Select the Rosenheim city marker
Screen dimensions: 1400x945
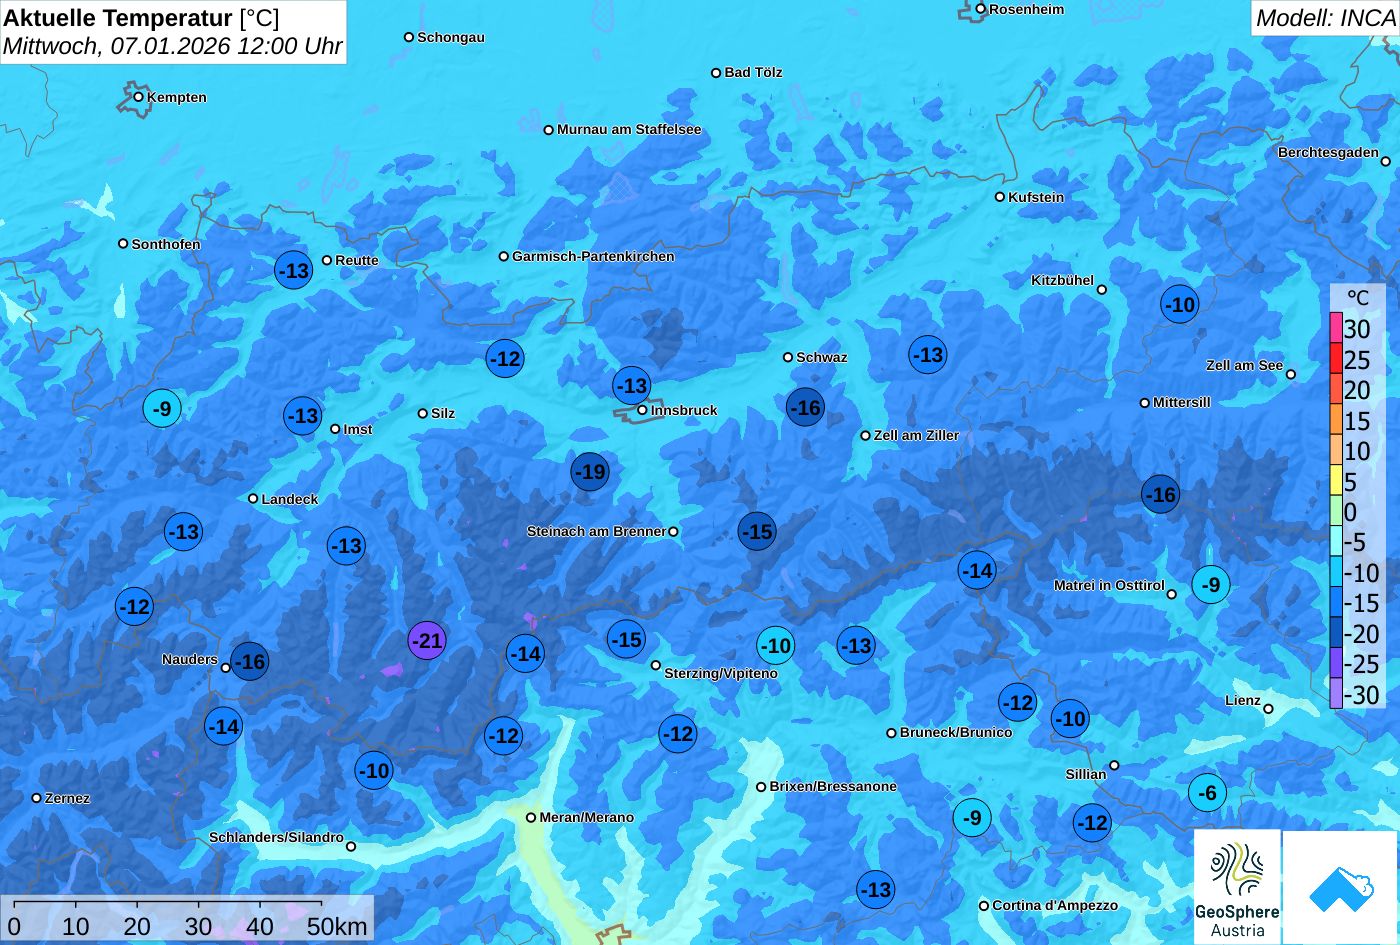981,9
